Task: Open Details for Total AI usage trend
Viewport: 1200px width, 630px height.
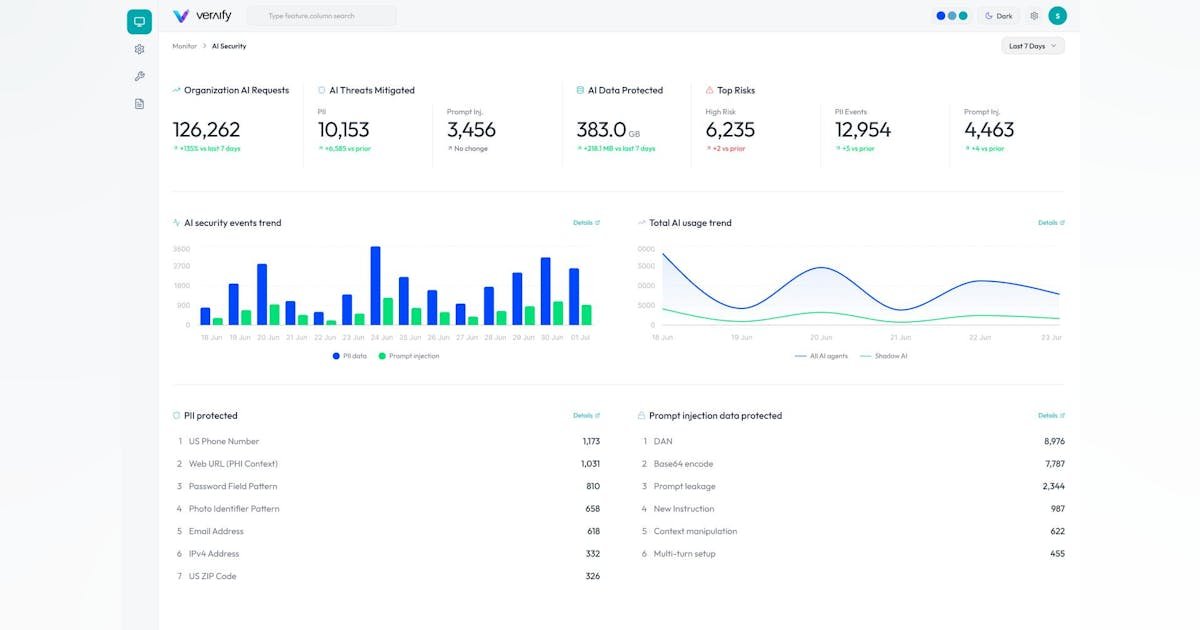Action: click(x=1051, y=223)
